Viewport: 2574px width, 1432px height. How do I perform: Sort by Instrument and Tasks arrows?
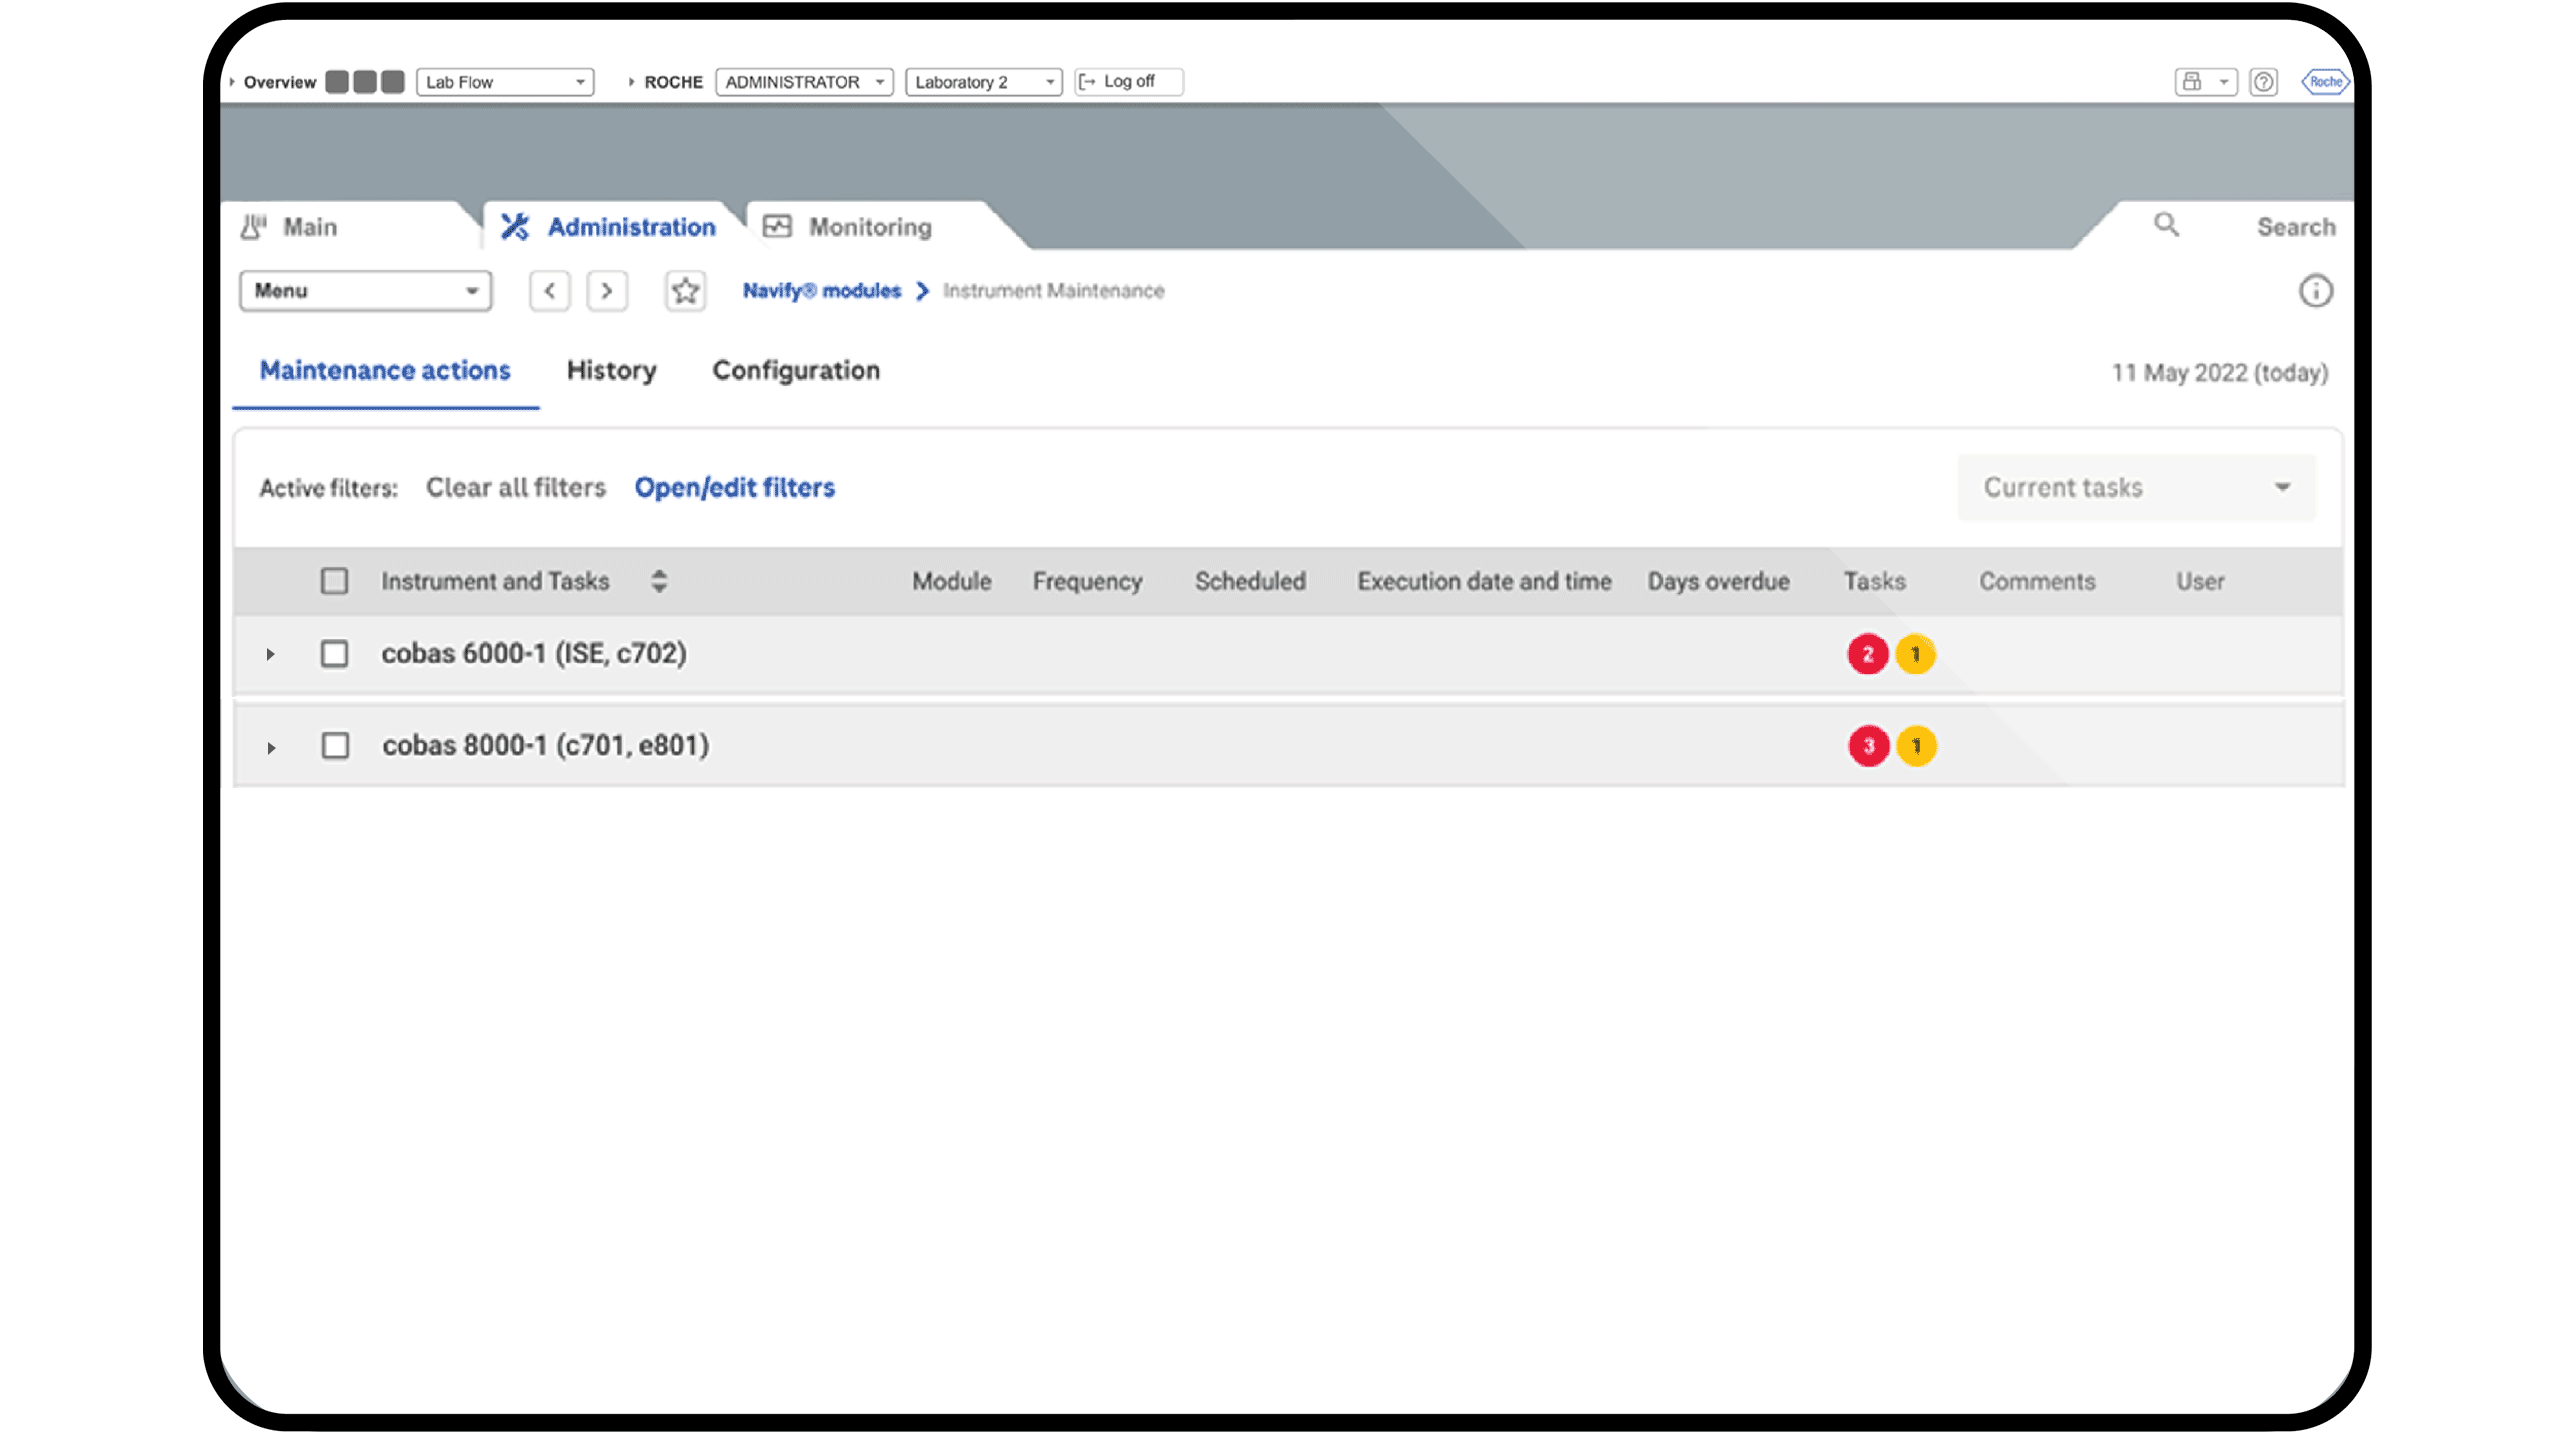659,581
